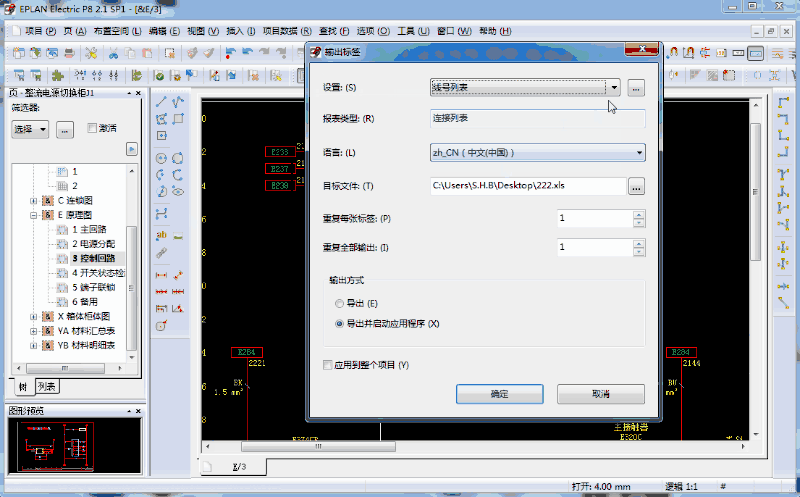Click the 取消 button
The height and width of the screenshot is (497, 800).
(601, 394)
